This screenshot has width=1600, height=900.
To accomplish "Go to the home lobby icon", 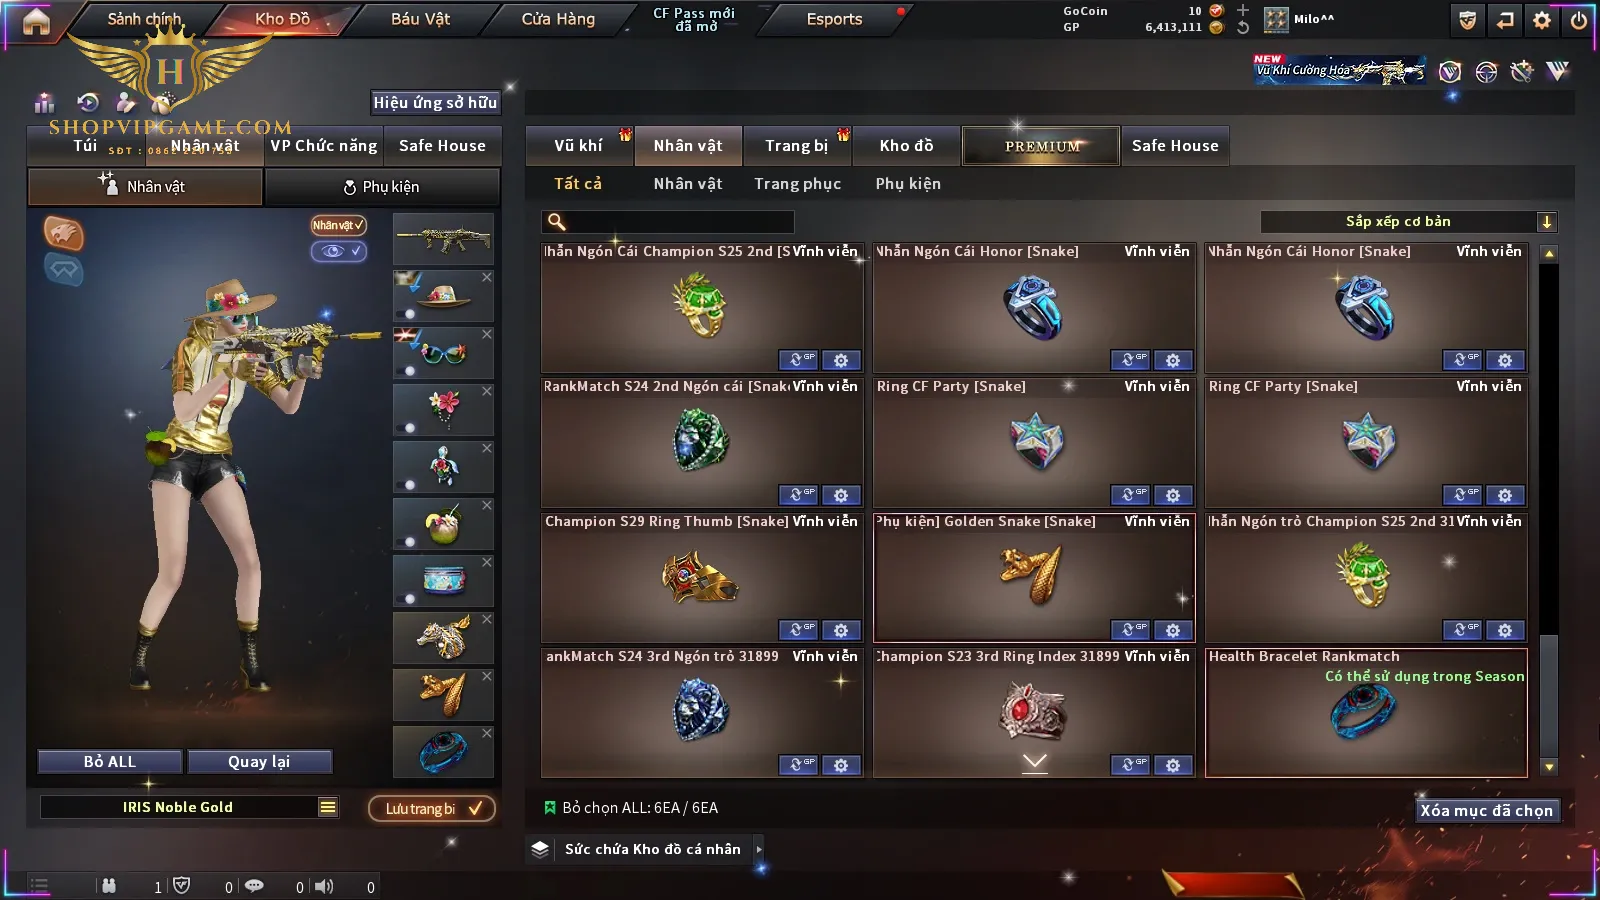I will click(x=36, y=21).
